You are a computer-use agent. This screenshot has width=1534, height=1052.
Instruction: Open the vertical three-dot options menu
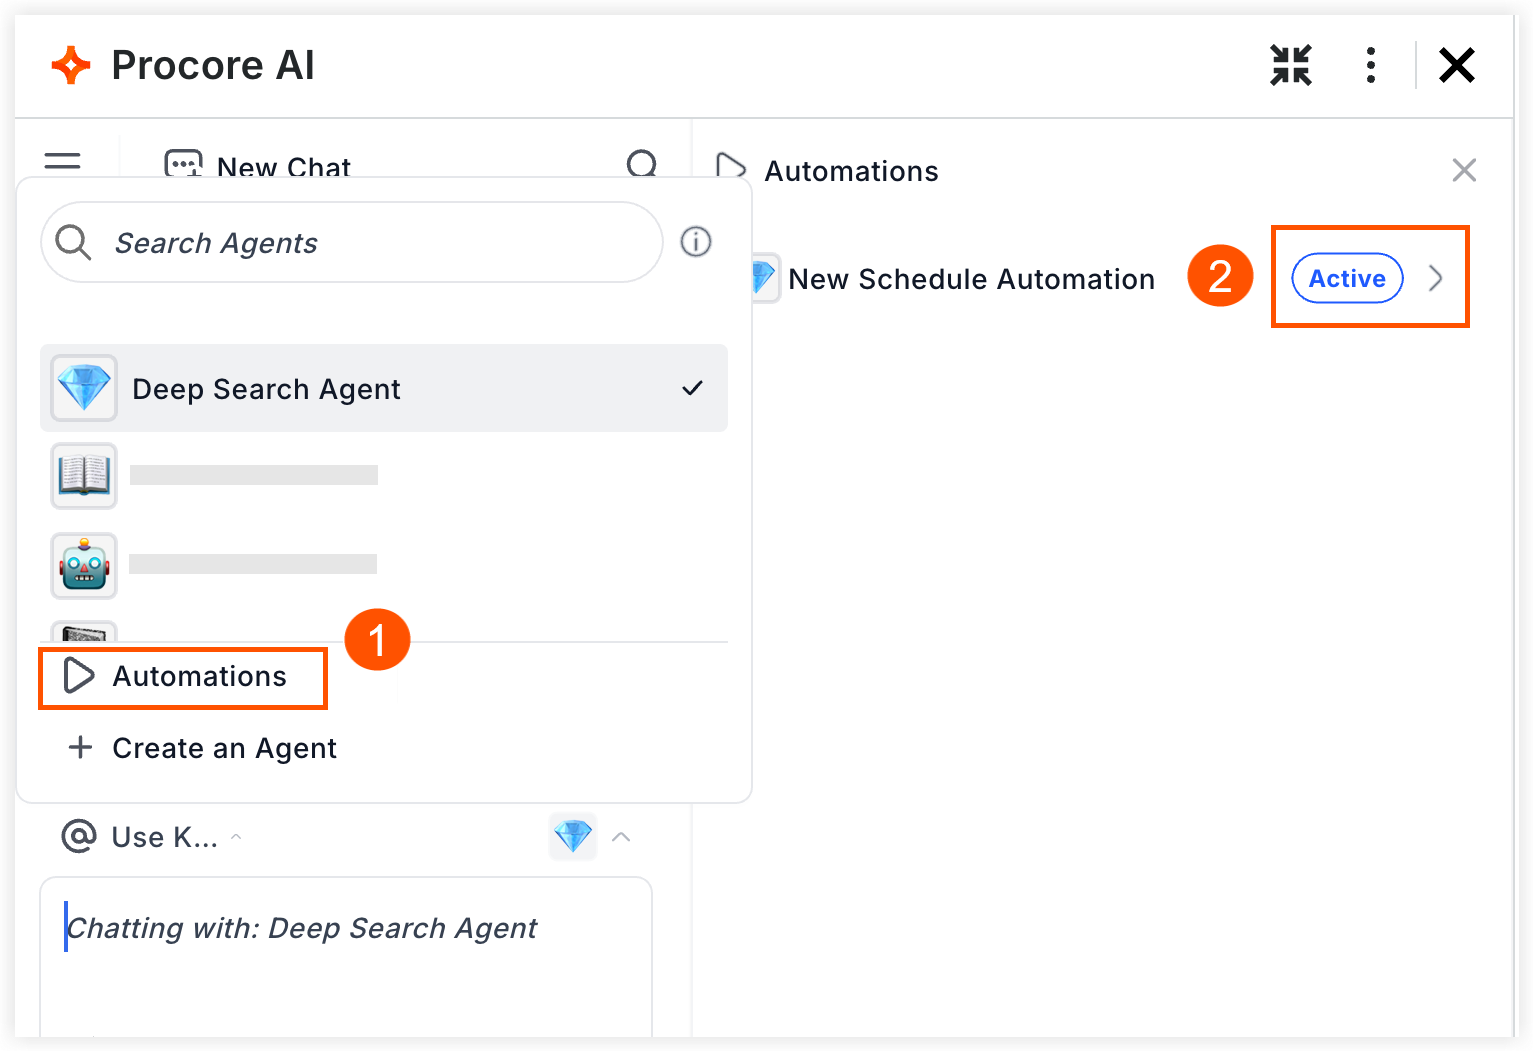coord(1371,66)
